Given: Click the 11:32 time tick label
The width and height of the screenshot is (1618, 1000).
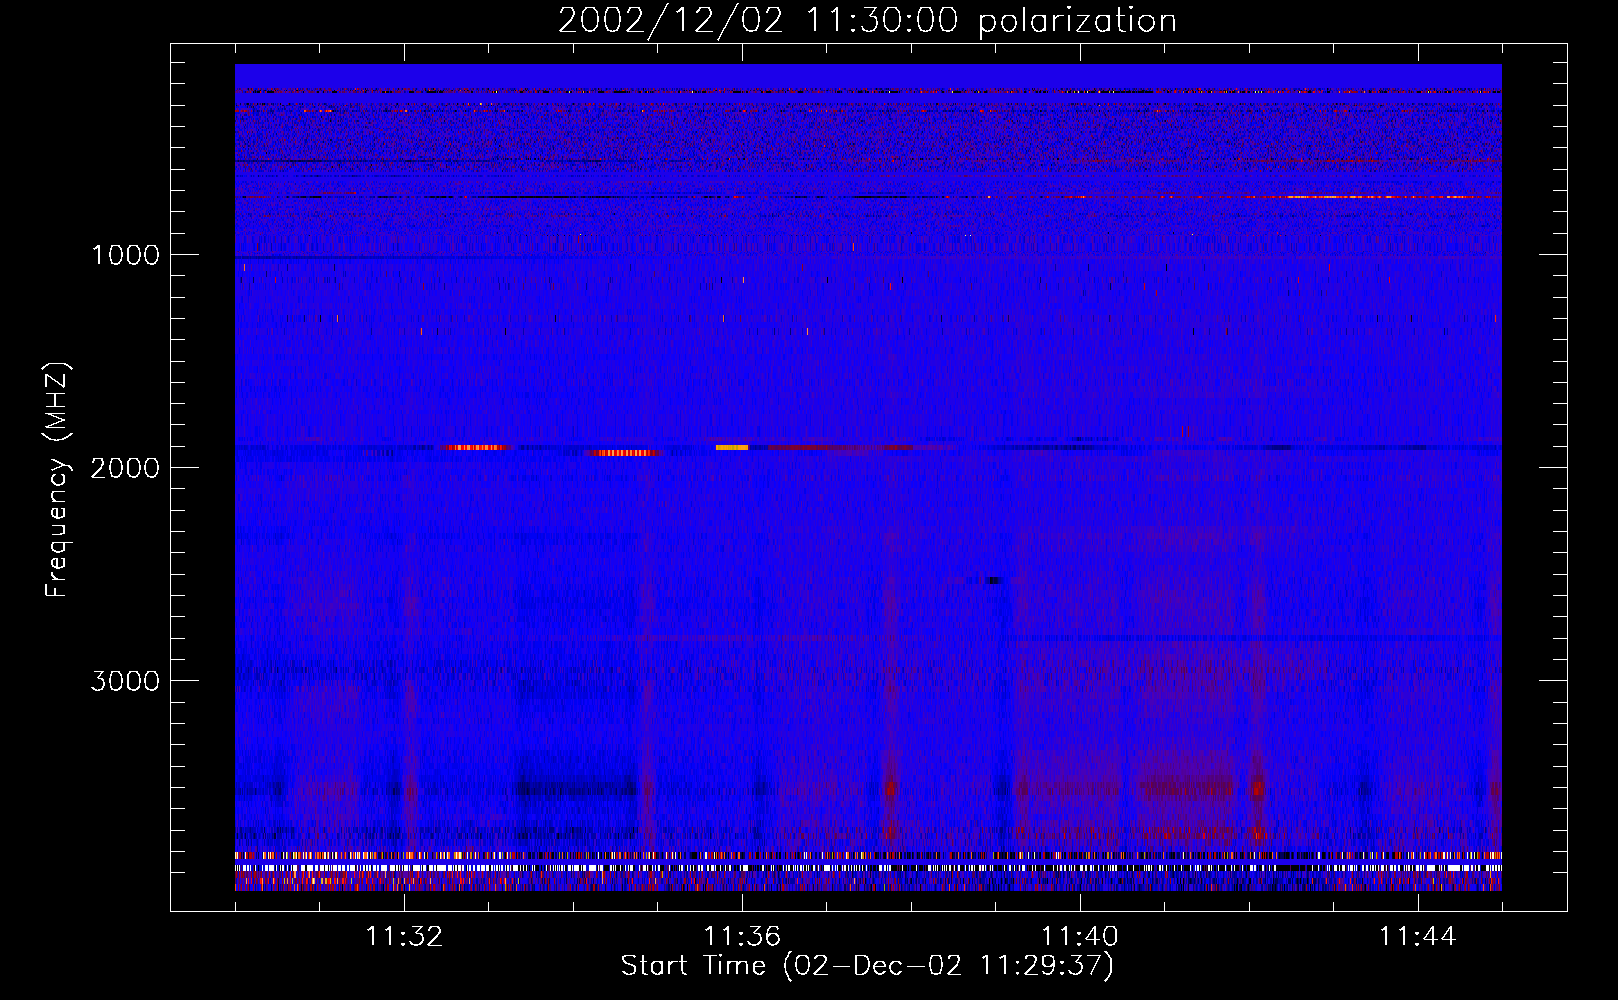Looking at the screenshot, I should (404, 937).
